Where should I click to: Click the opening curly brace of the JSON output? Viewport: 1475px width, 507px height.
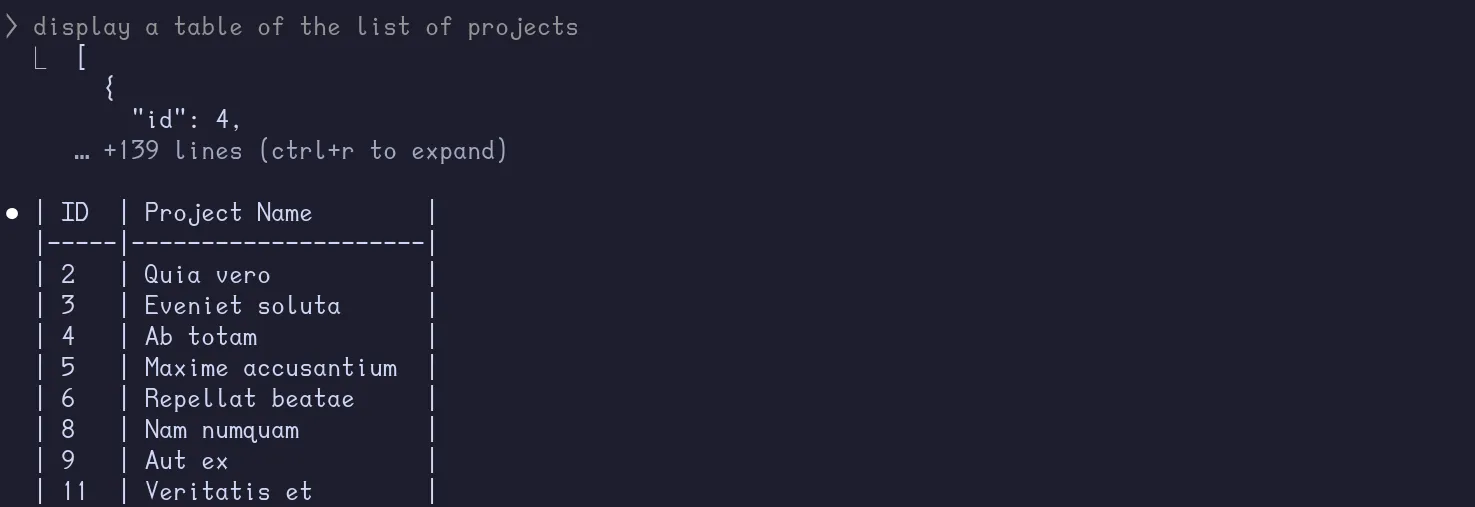109,89
